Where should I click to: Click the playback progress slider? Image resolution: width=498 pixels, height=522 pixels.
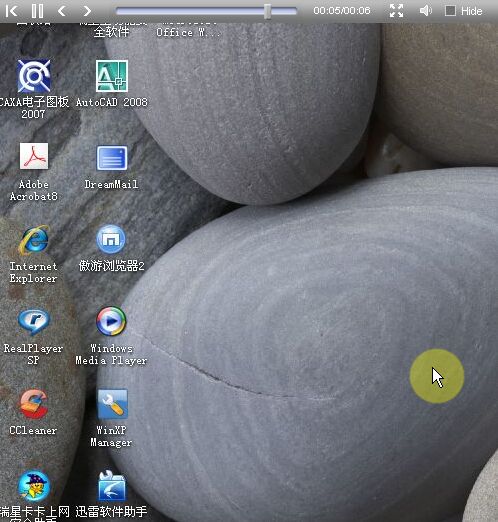click(x=206, y=11)
